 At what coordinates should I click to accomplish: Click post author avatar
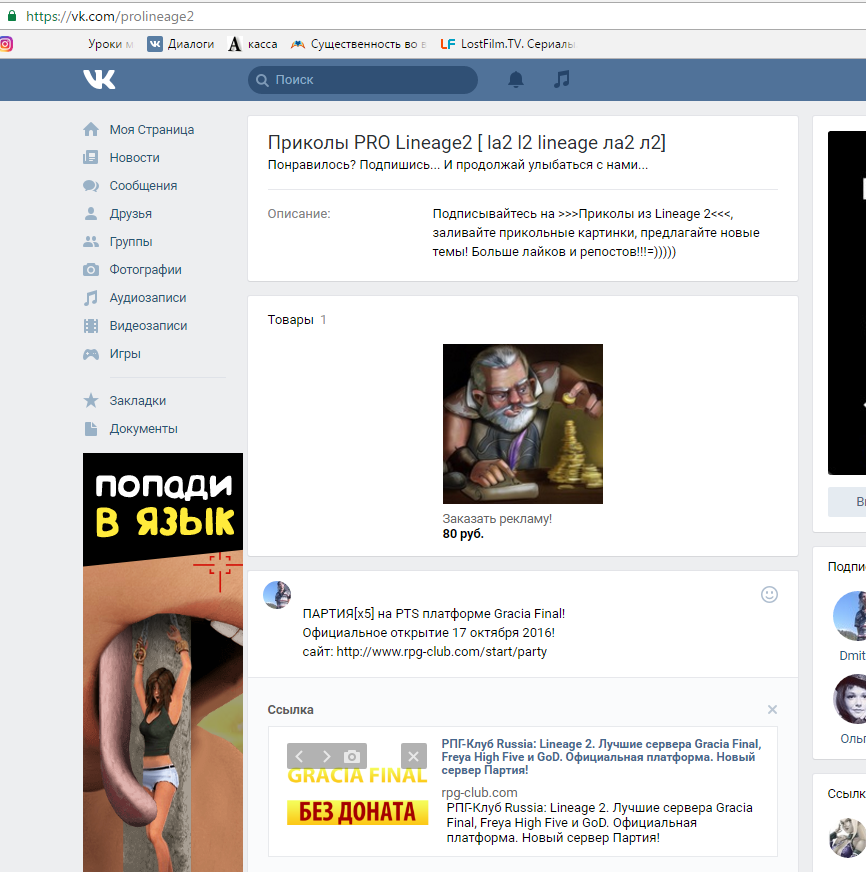277,595
